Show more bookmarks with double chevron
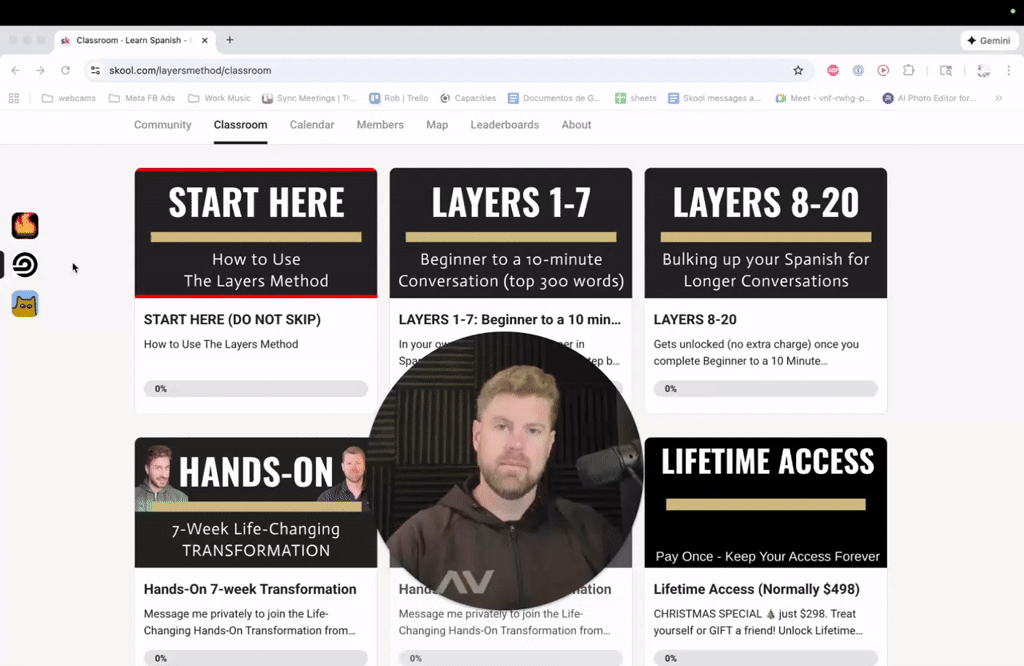 click(999, 98)
